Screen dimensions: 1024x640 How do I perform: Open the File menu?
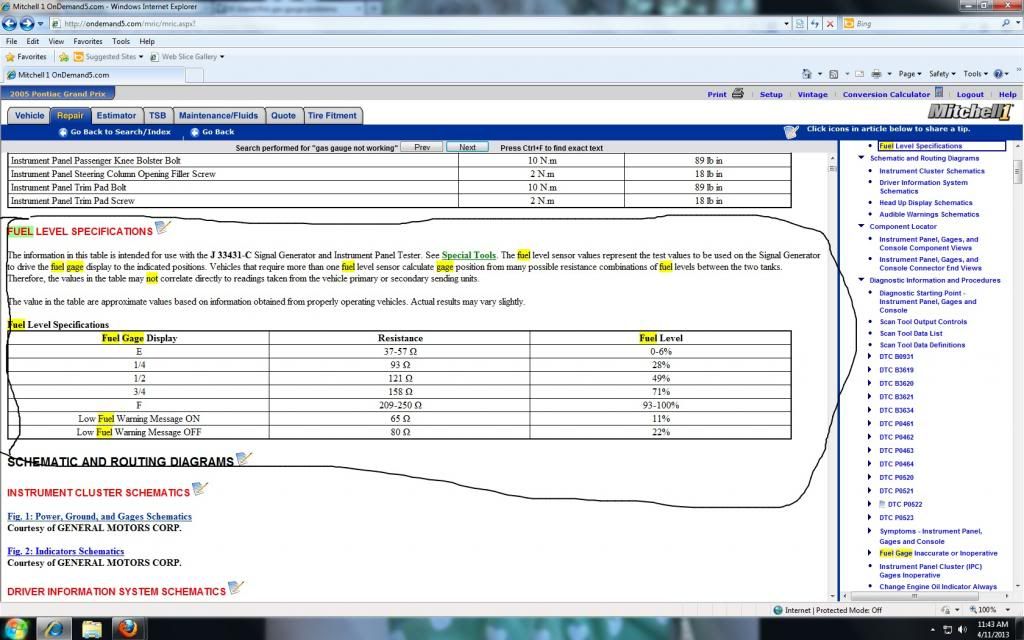tap(12, 41)
